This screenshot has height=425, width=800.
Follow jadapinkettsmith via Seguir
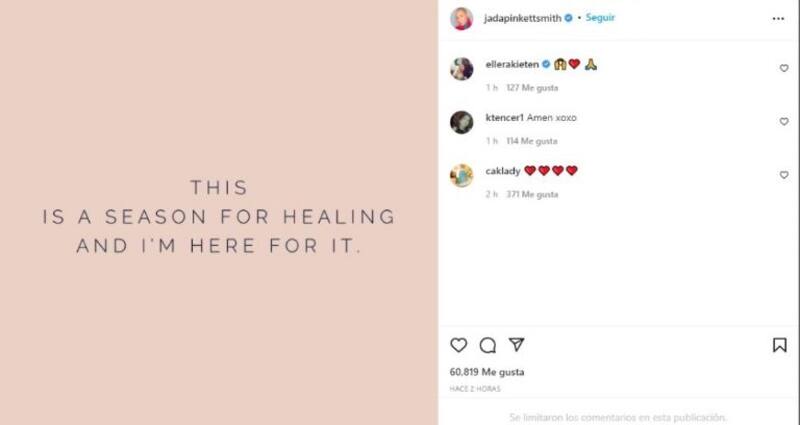click(x=600, y=18)
